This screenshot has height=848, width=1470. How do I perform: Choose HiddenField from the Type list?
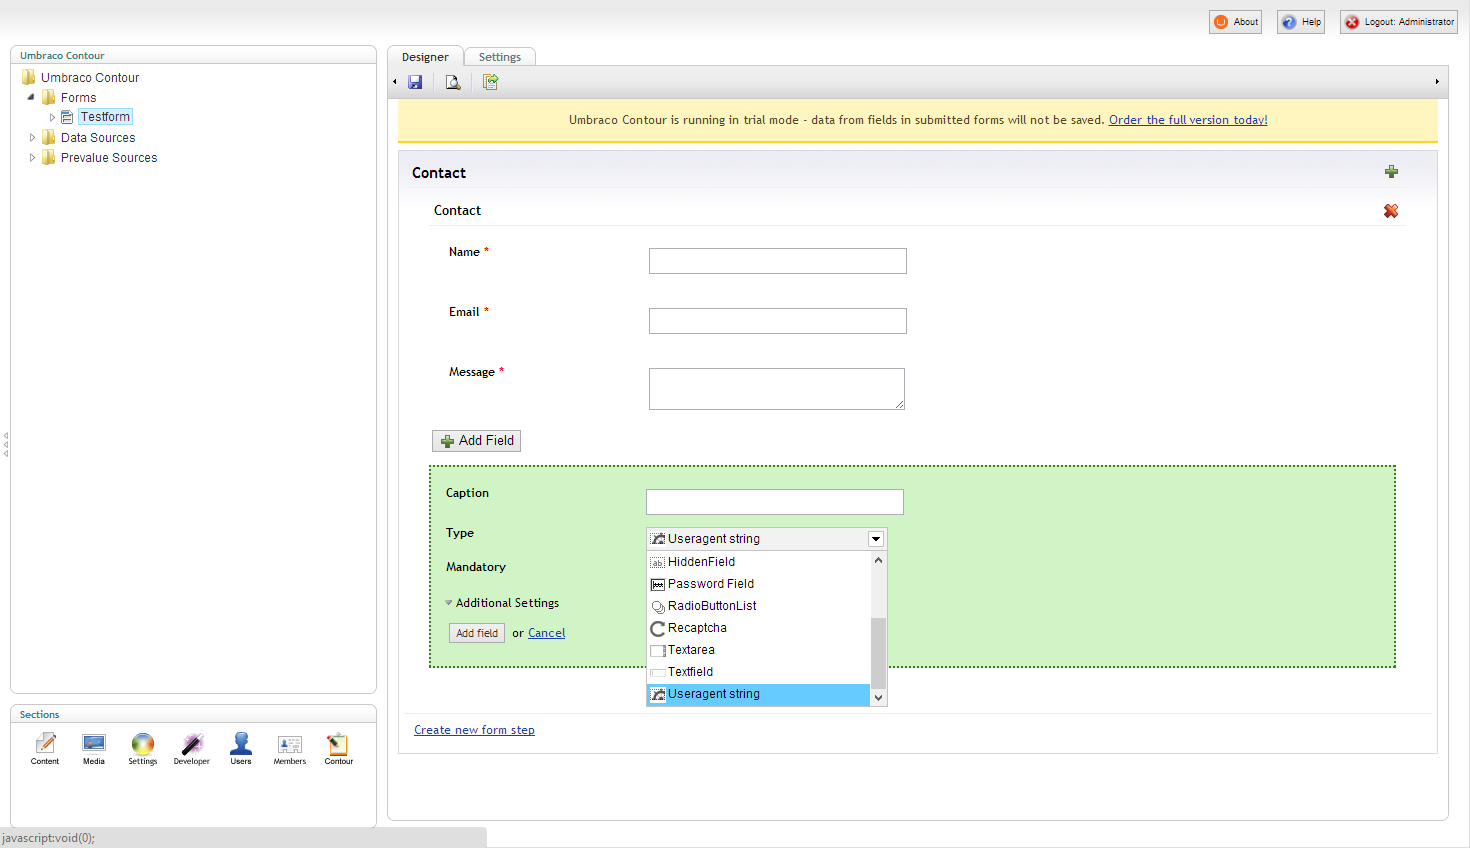click(759, 562)
